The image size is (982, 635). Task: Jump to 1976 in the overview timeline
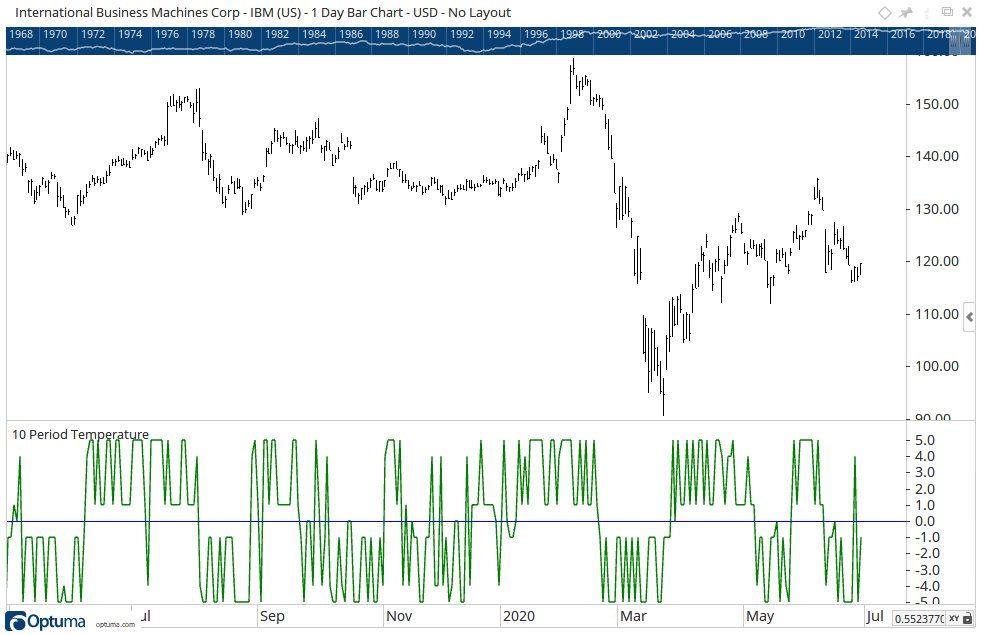167,34
